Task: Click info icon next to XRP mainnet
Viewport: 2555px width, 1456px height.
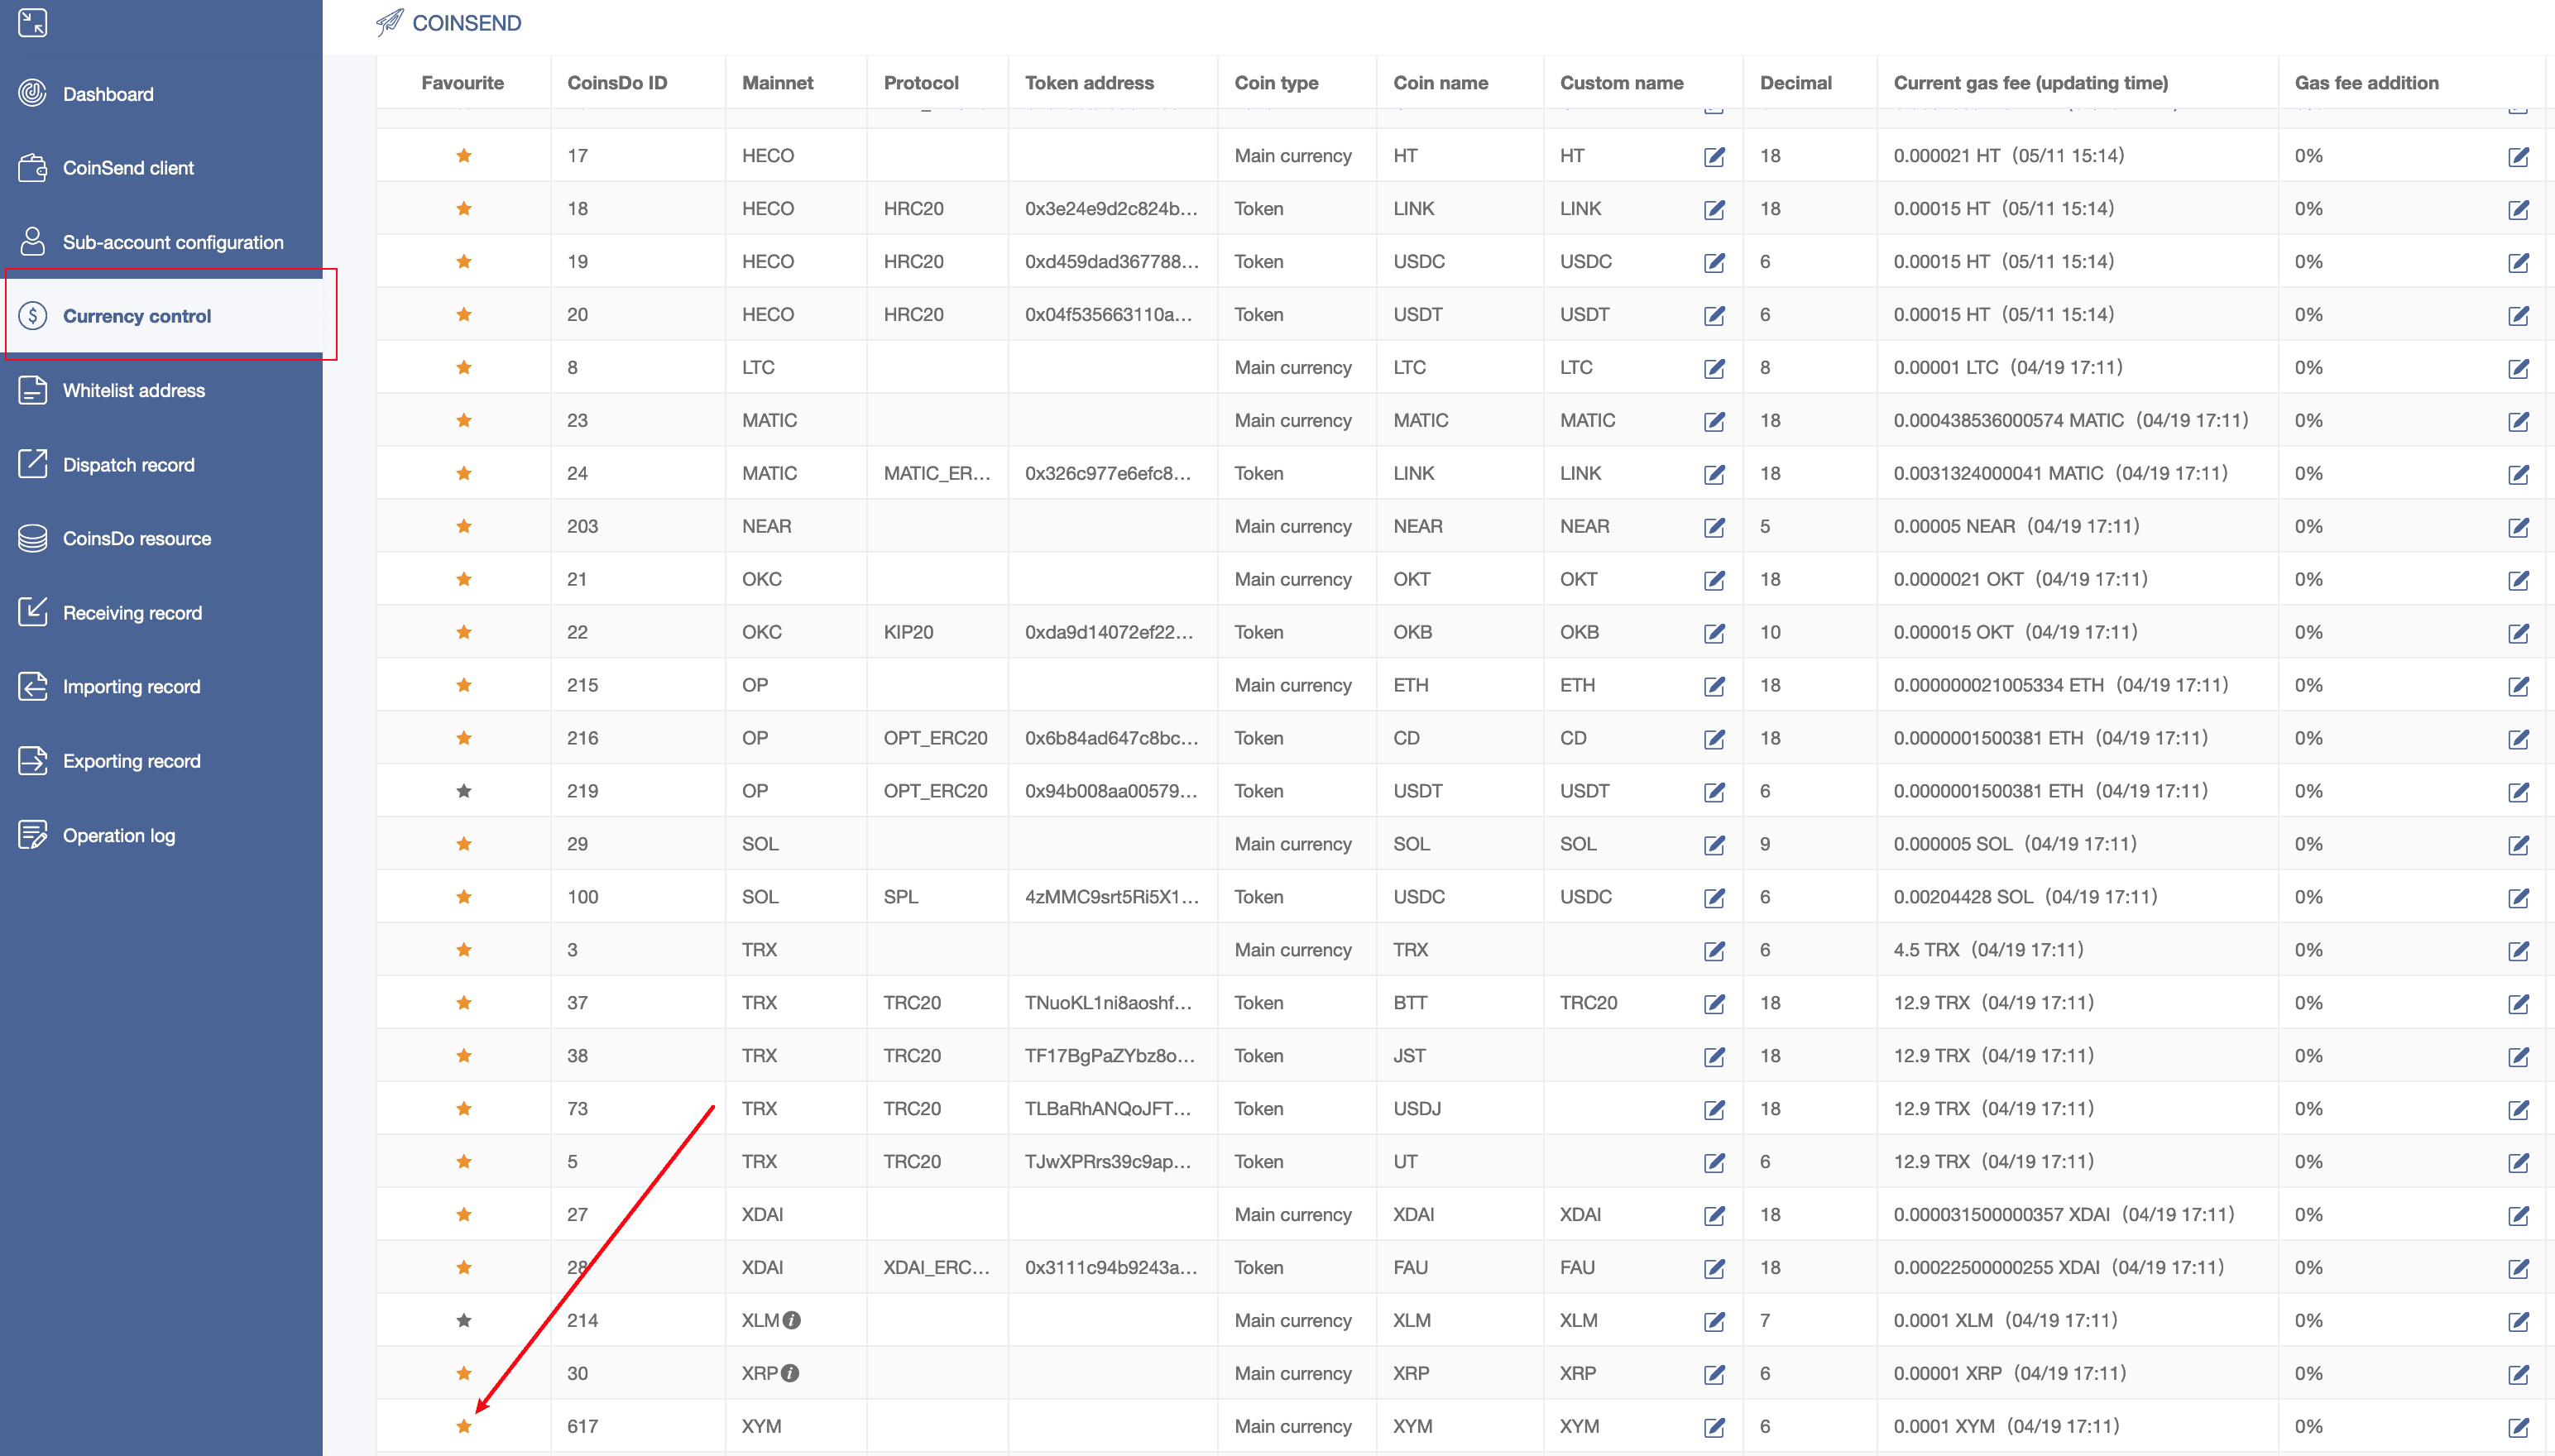Action: [x=790, y=1373]
